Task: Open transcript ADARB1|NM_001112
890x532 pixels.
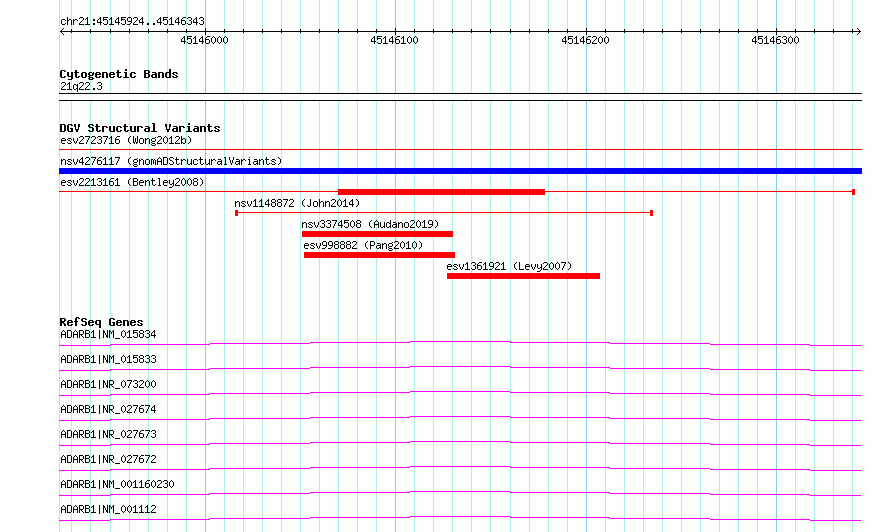Action: pos(108,509)
